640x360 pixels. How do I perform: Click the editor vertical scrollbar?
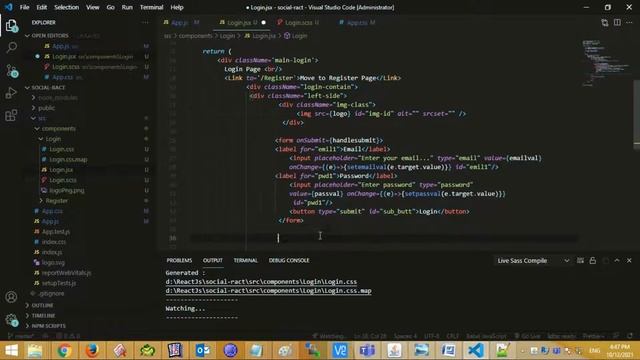[x=636, y=114]
